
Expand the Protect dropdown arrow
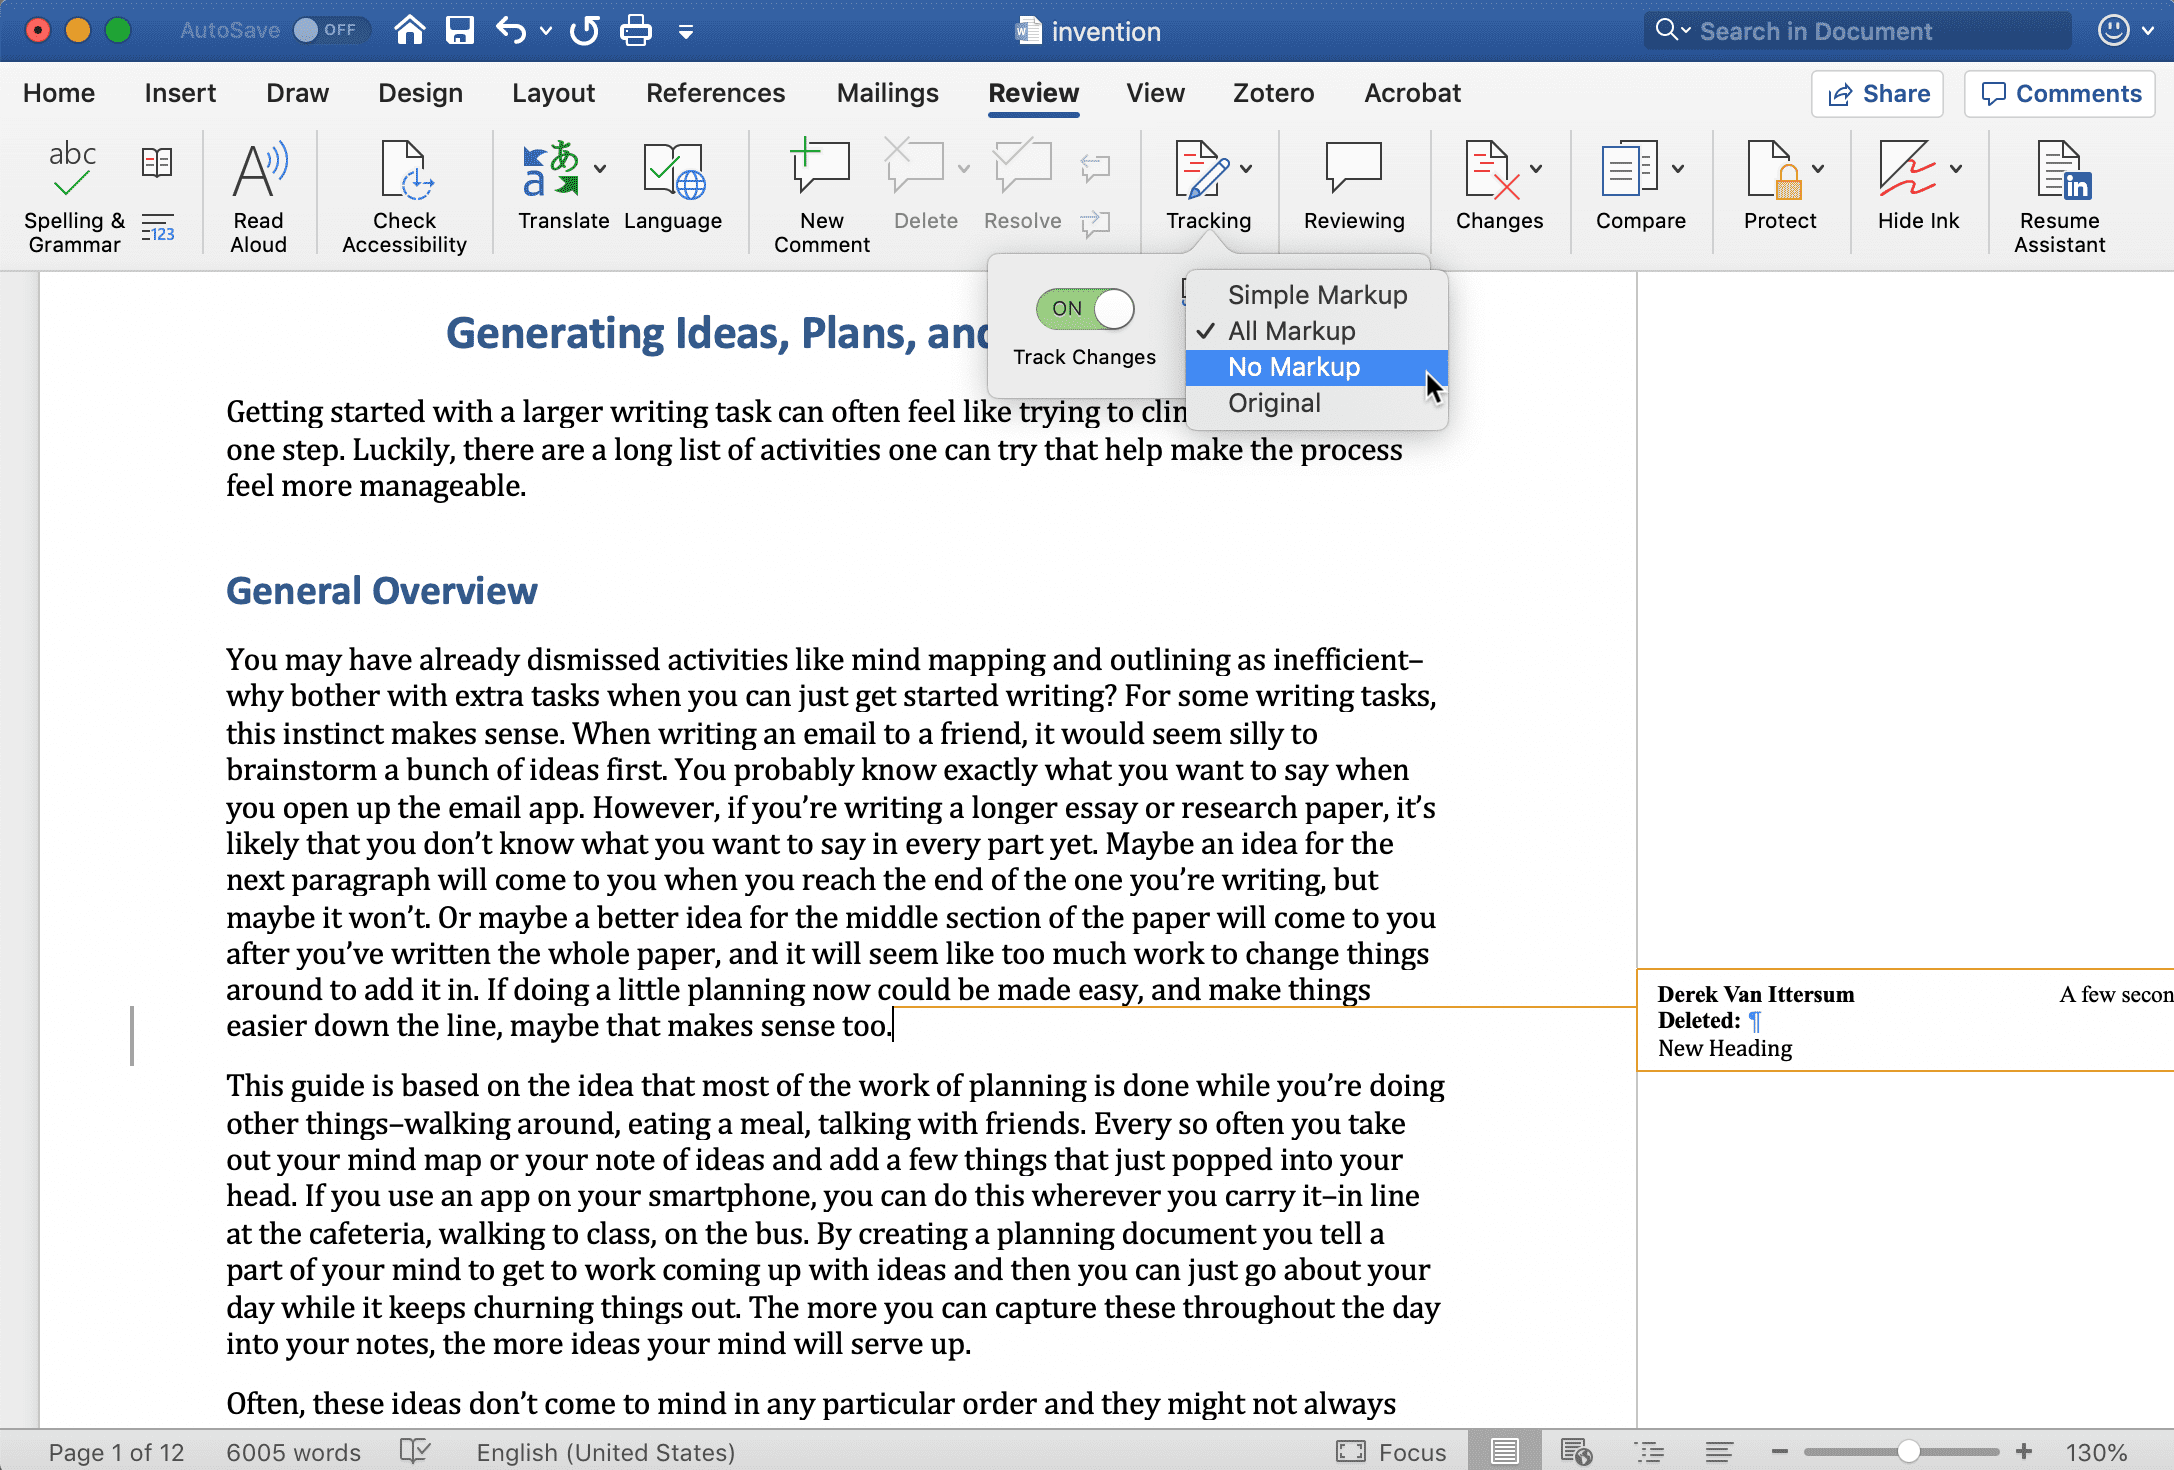point(1818,168)
